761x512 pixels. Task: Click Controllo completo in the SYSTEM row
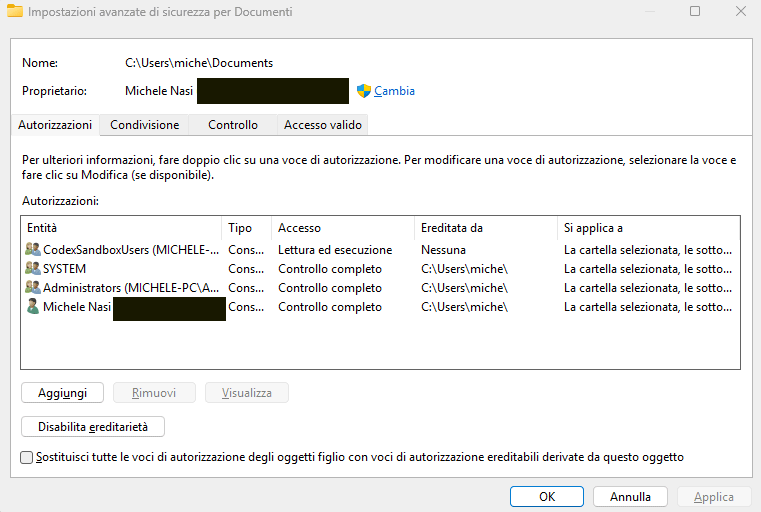330,268
